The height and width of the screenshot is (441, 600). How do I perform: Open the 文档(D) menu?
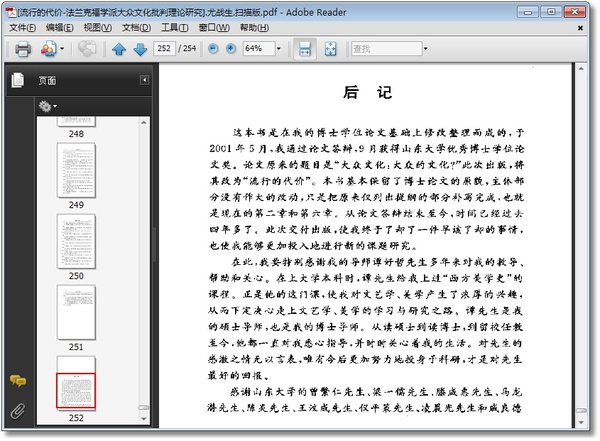click(x=136, y=28)
